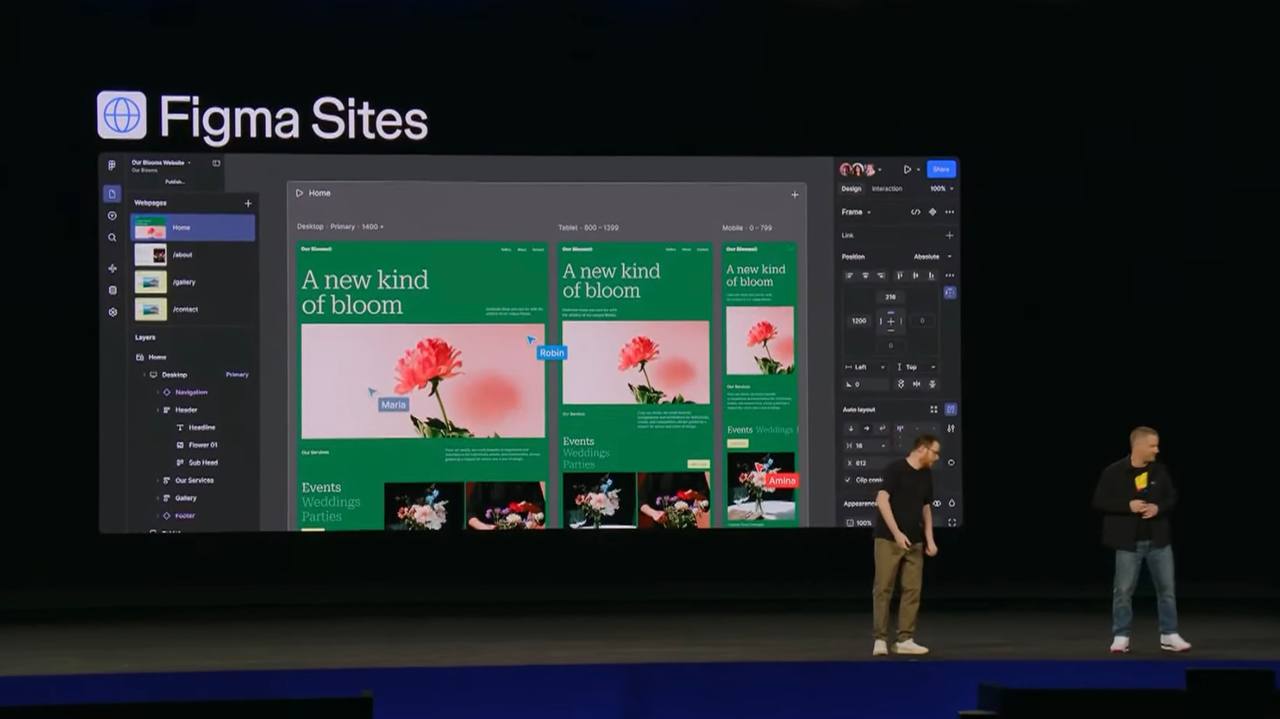This screenshot has width=1280, height=719.
Task: Open the database icon in left rail
Action: [112, 290]
